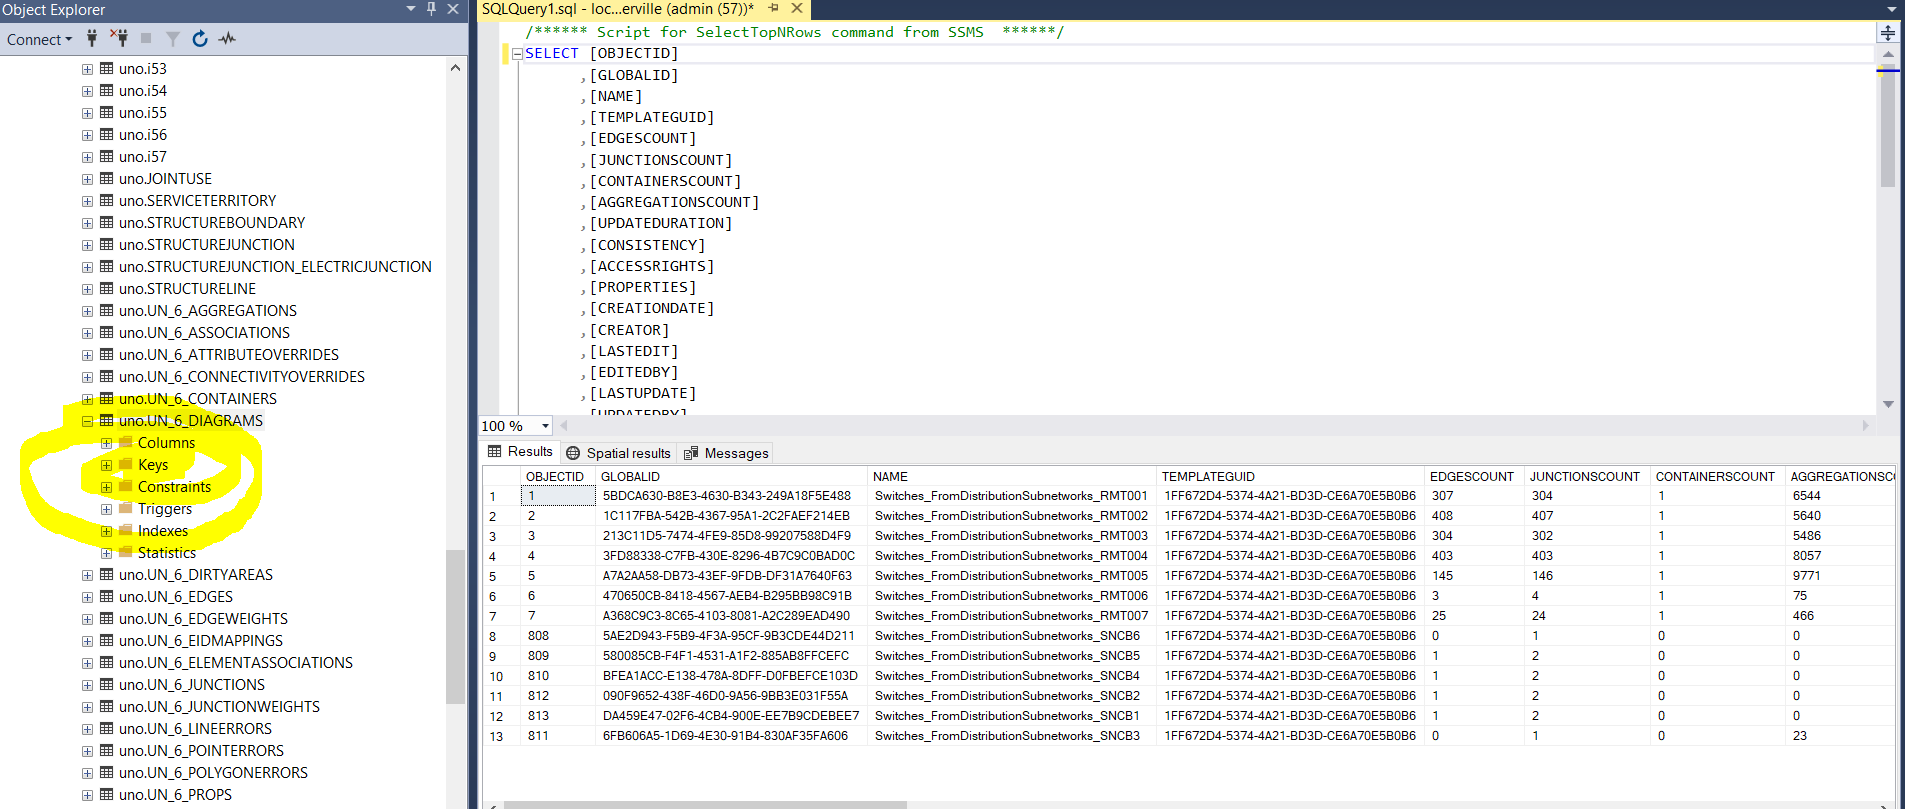This screenshot has height=809, width=1905.
Task: Click the table icon for uno.UN_6_DIRTYAREAS
Action: tap(106, 575)
